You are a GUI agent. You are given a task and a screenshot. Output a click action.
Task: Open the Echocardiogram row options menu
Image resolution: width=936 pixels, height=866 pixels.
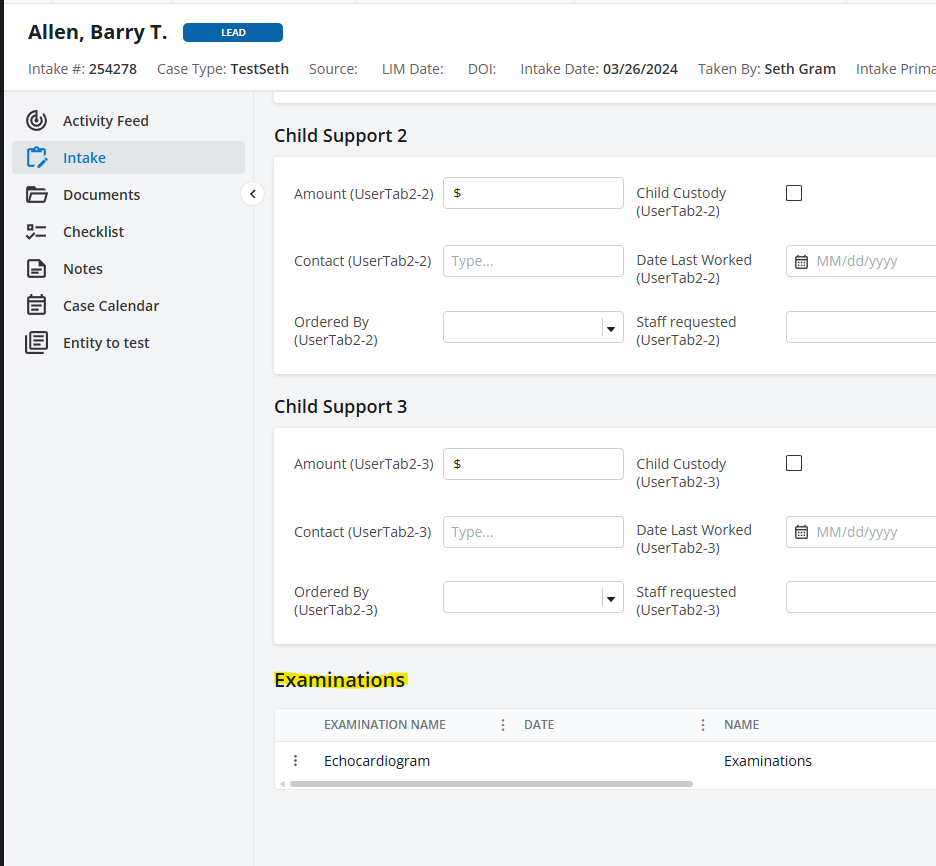(295, 760)
